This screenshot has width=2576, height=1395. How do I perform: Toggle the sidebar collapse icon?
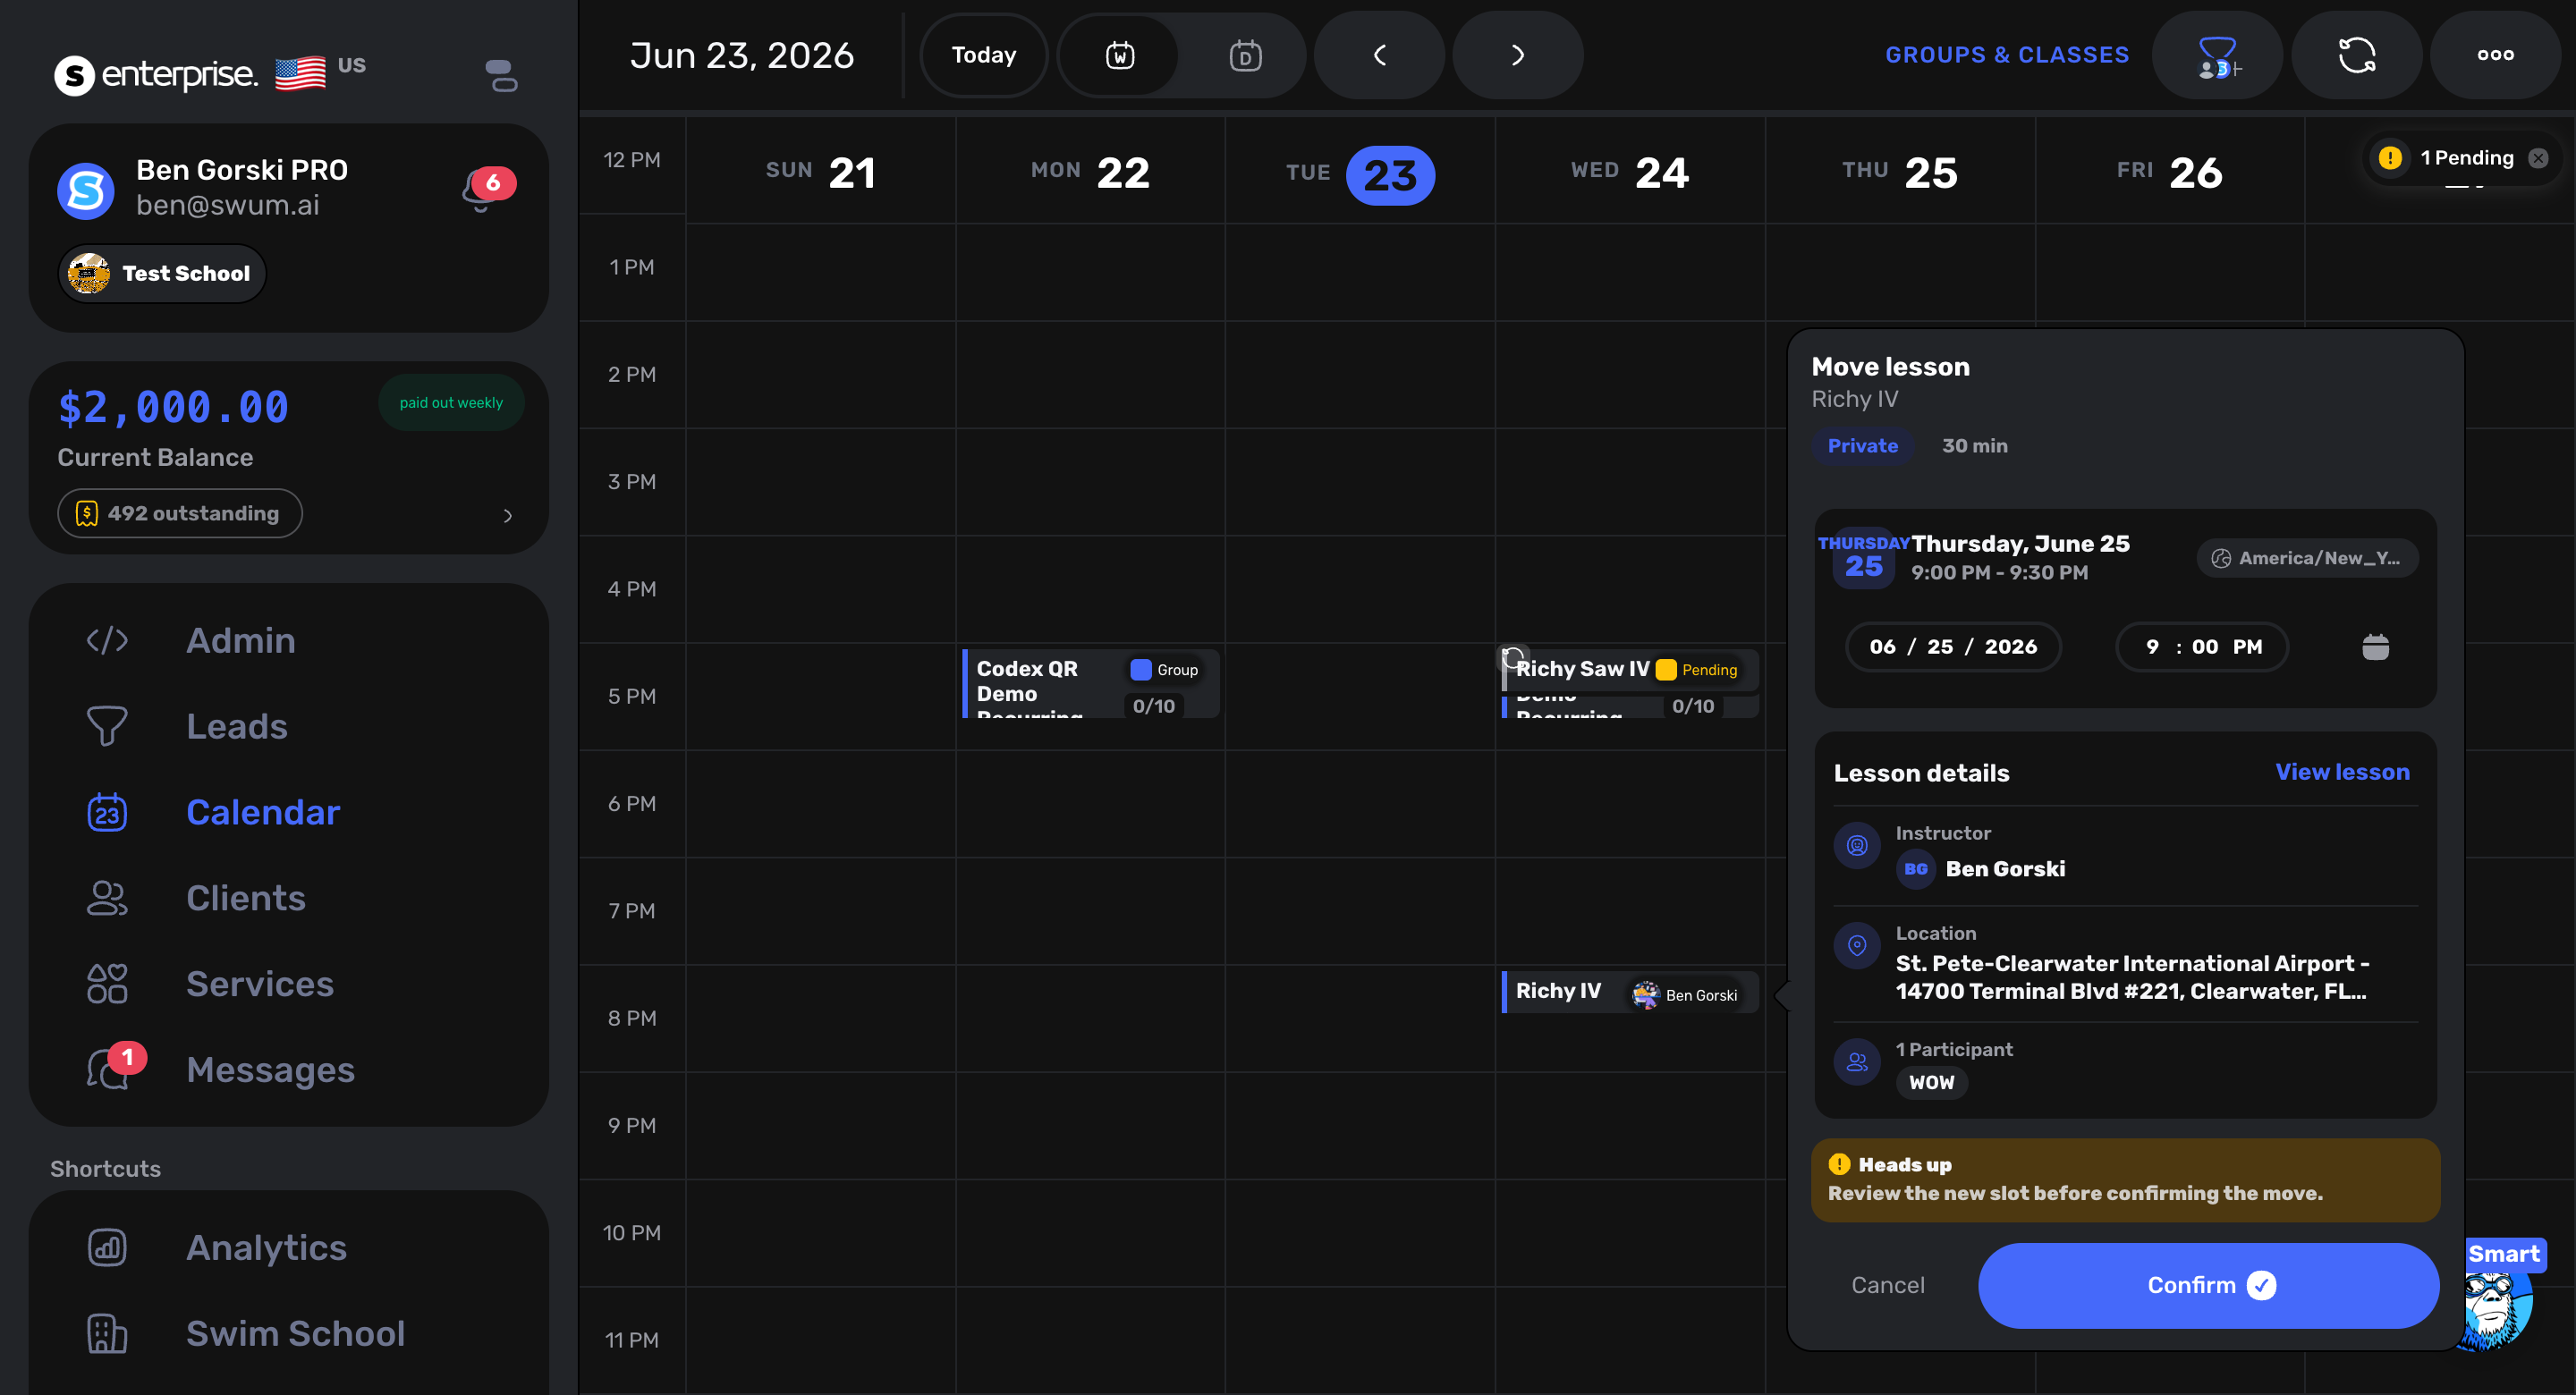click(x=501, y=75)
